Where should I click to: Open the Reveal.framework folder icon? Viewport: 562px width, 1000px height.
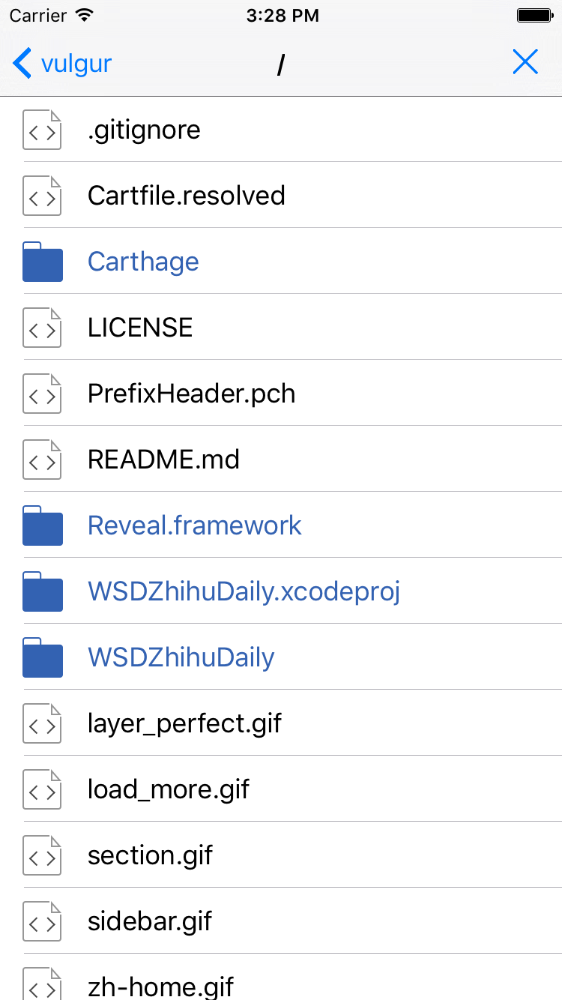click(x=43, y=526)
